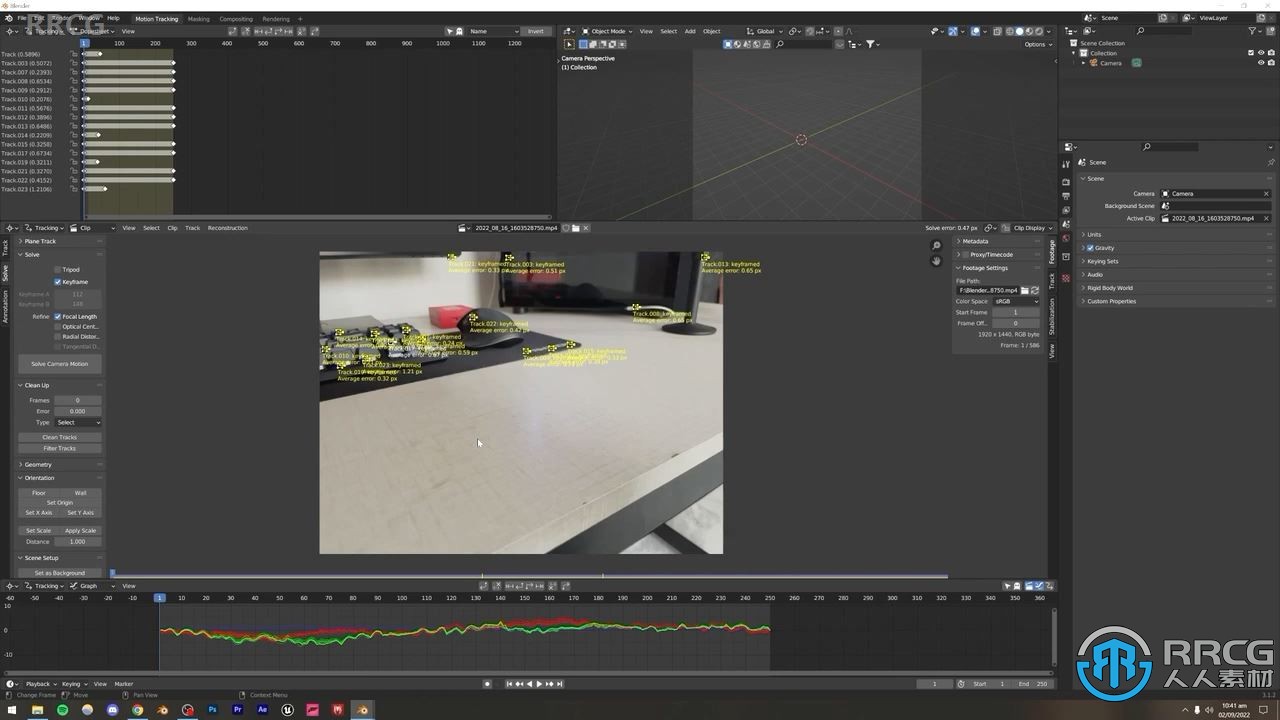
Task: Open the Reconstruction menu in clip editor
Action: (227, 228)
